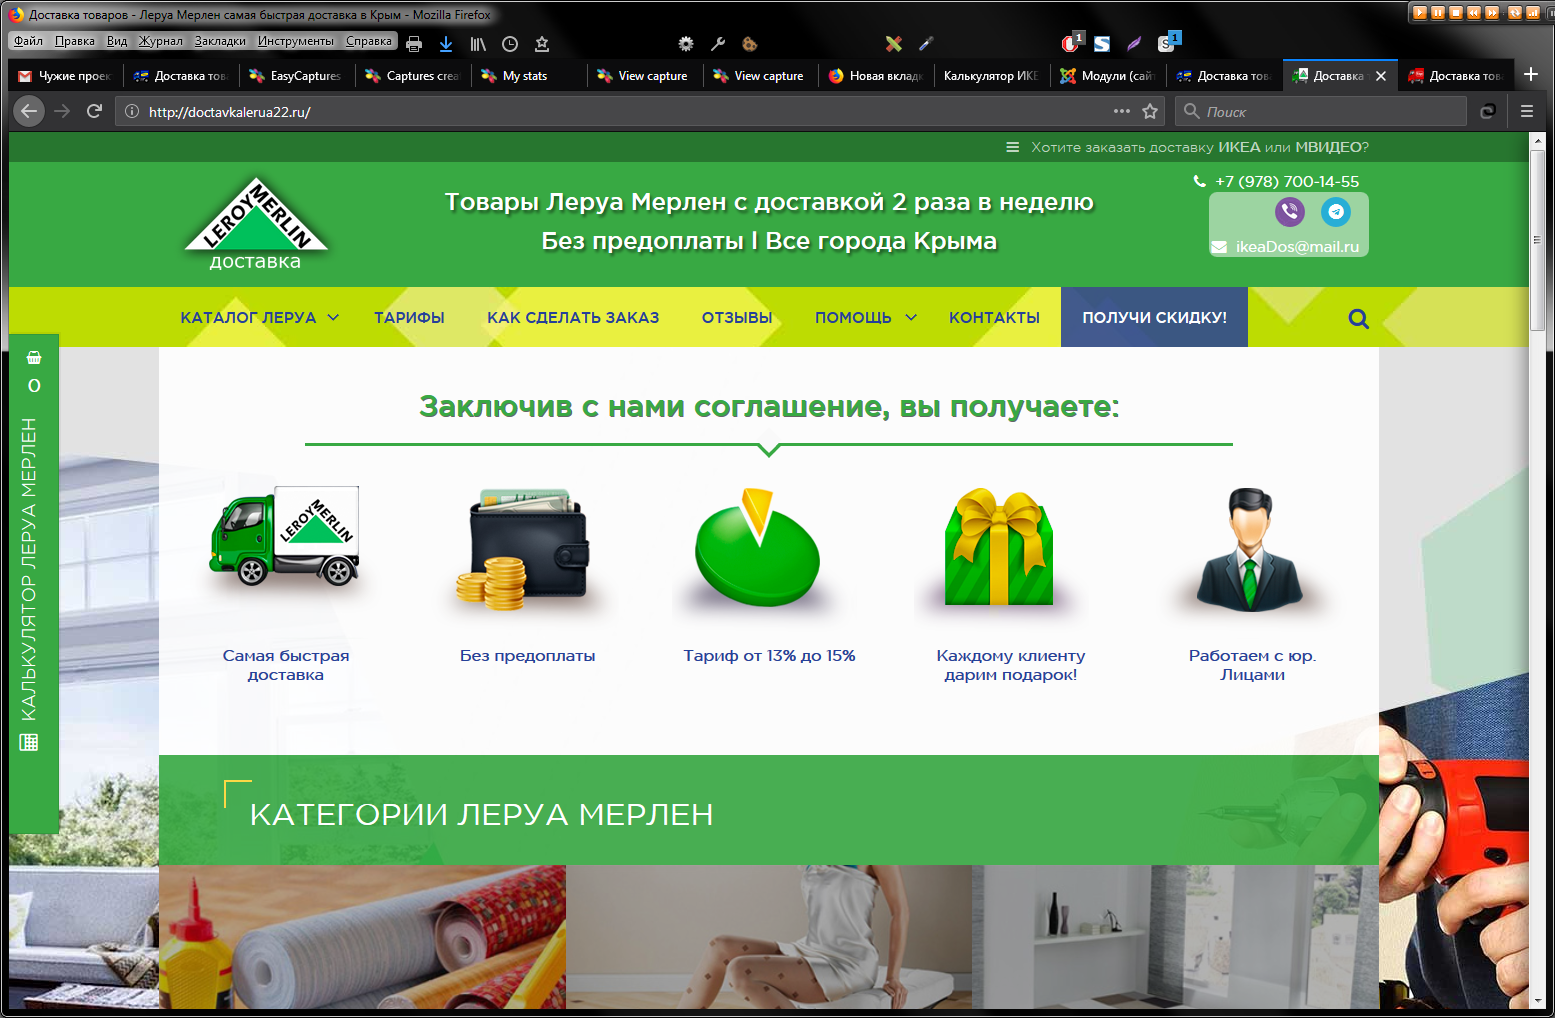Click the ikeaDos@mail.ru email link

1297,247
